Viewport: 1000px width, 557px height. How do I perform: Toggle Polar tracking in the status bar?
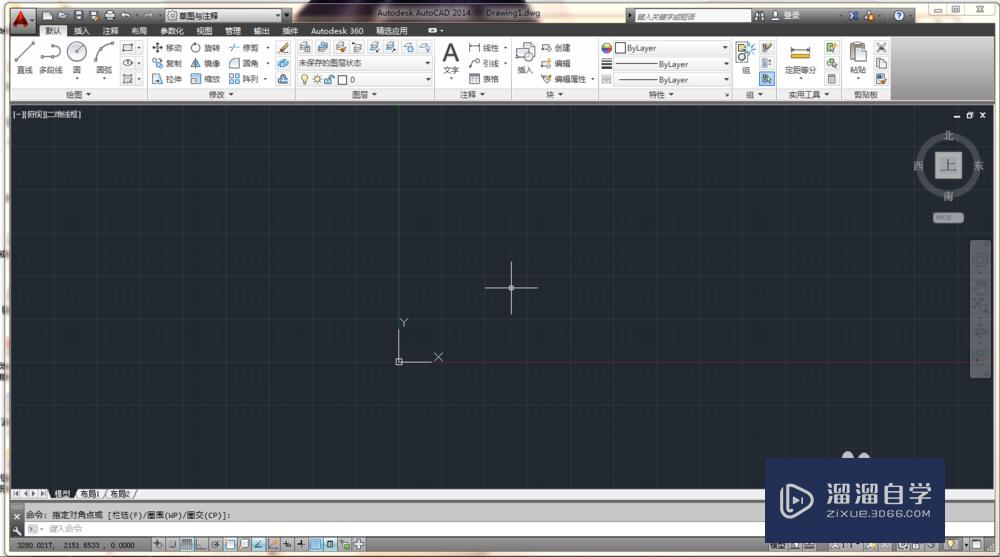[x=216, y=544]
